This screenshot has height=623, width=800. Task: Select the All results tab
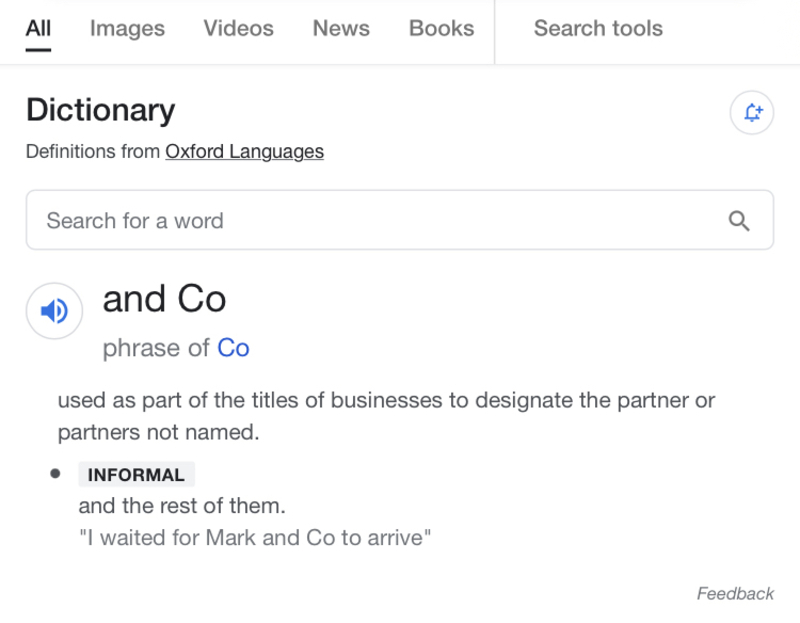coord(38,29)
